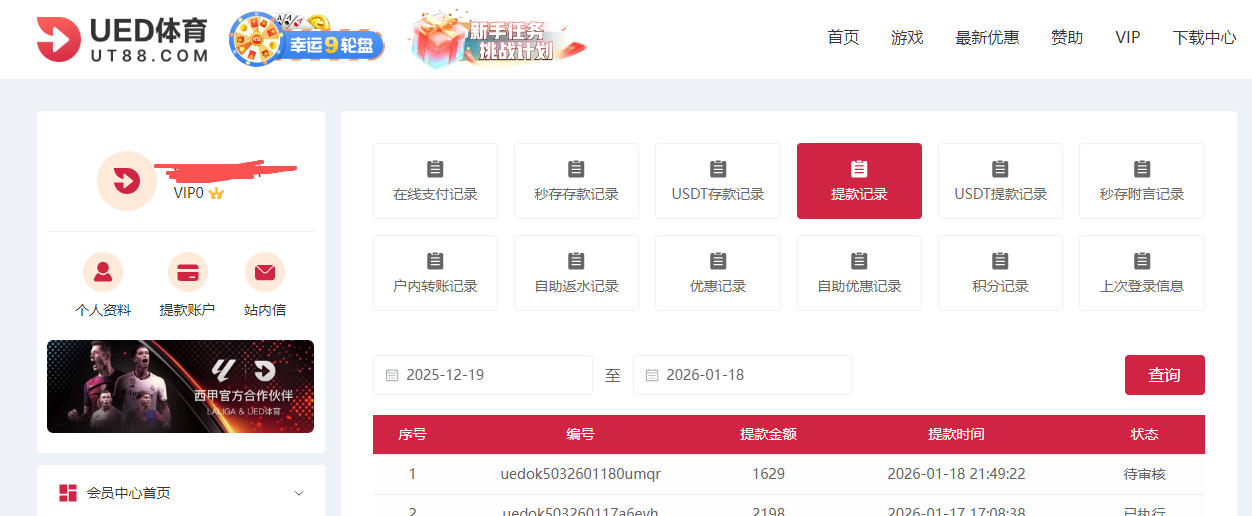Go to VIP navigation item

(x=1127, y=38)
